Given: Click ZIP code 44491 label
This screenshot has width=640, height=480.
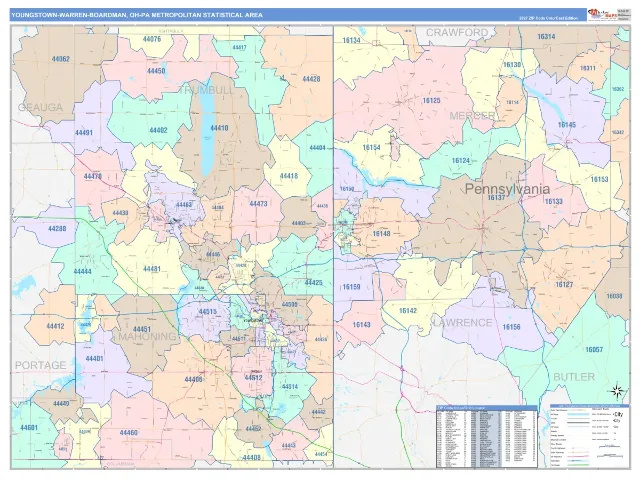Looking at the screenshot, I should point(84,133).
